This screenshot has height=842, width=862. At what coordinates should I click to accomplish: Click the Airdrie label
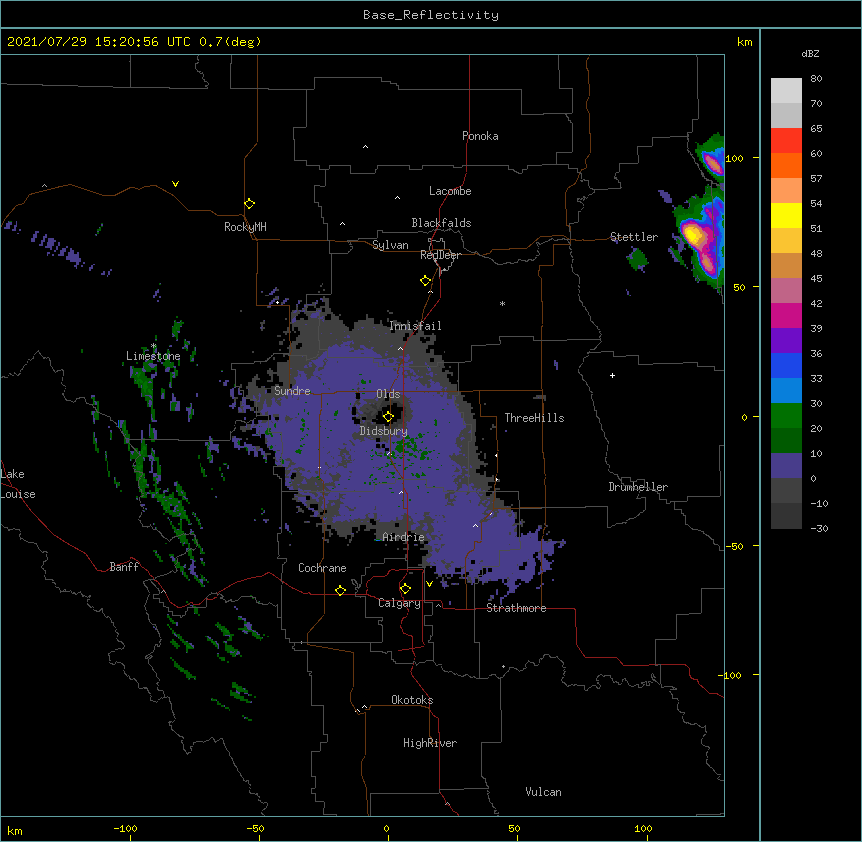(404, 537)
